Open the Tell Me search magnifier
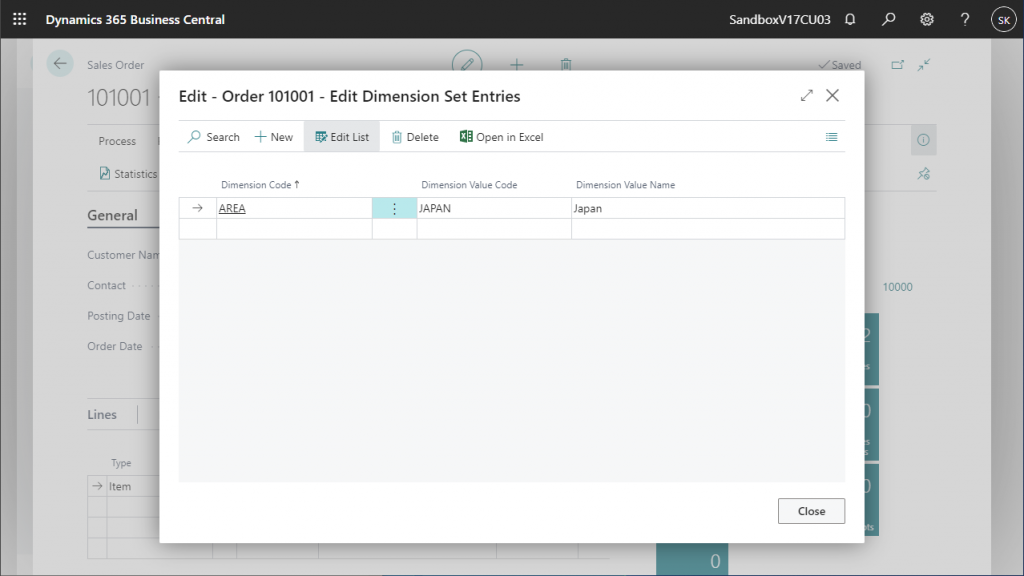This screenshot has width=1024, height=576. 888,19
